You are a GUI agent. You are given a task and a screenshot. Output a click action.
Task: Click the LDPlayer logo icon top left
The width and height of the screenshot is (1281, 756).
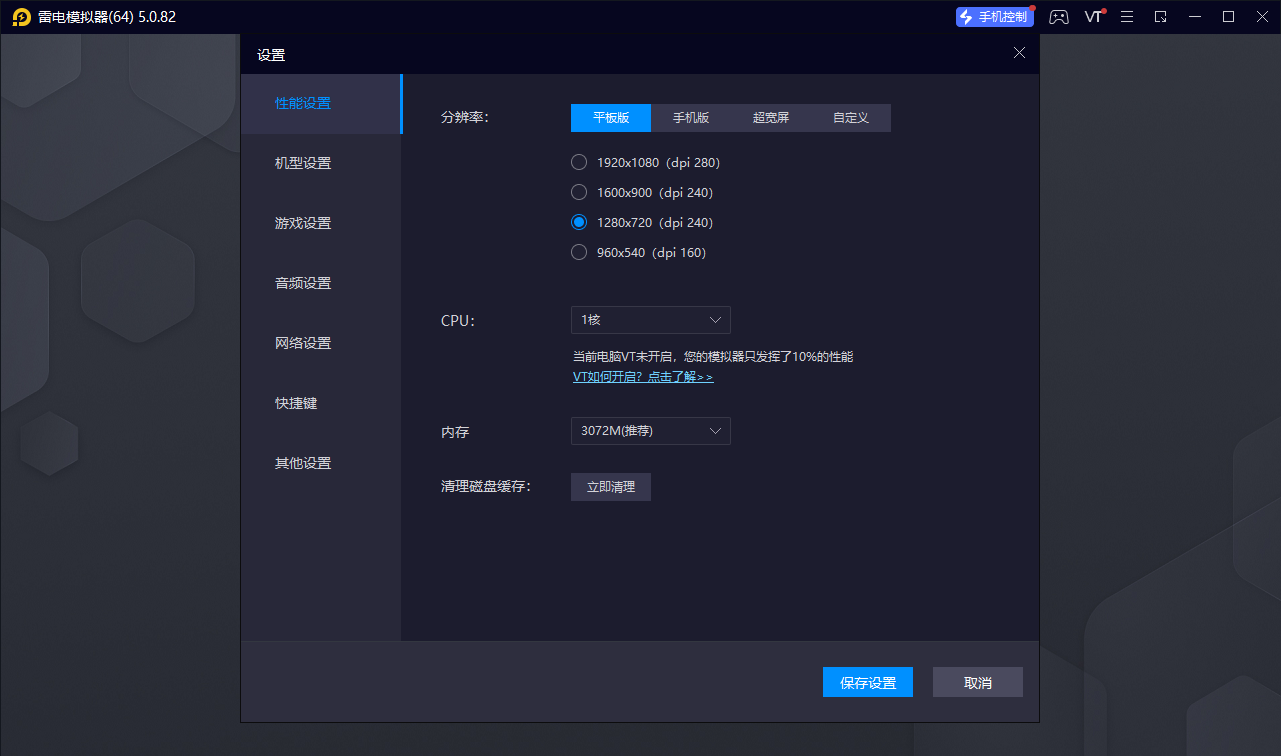[x=21, y=17]
